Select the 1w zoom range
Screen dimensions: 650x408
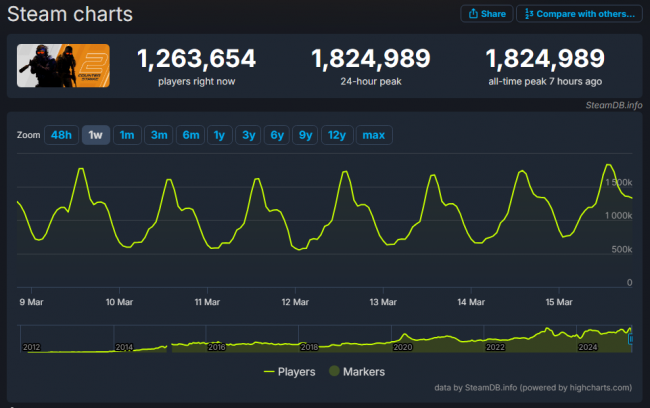click(96, 135)
